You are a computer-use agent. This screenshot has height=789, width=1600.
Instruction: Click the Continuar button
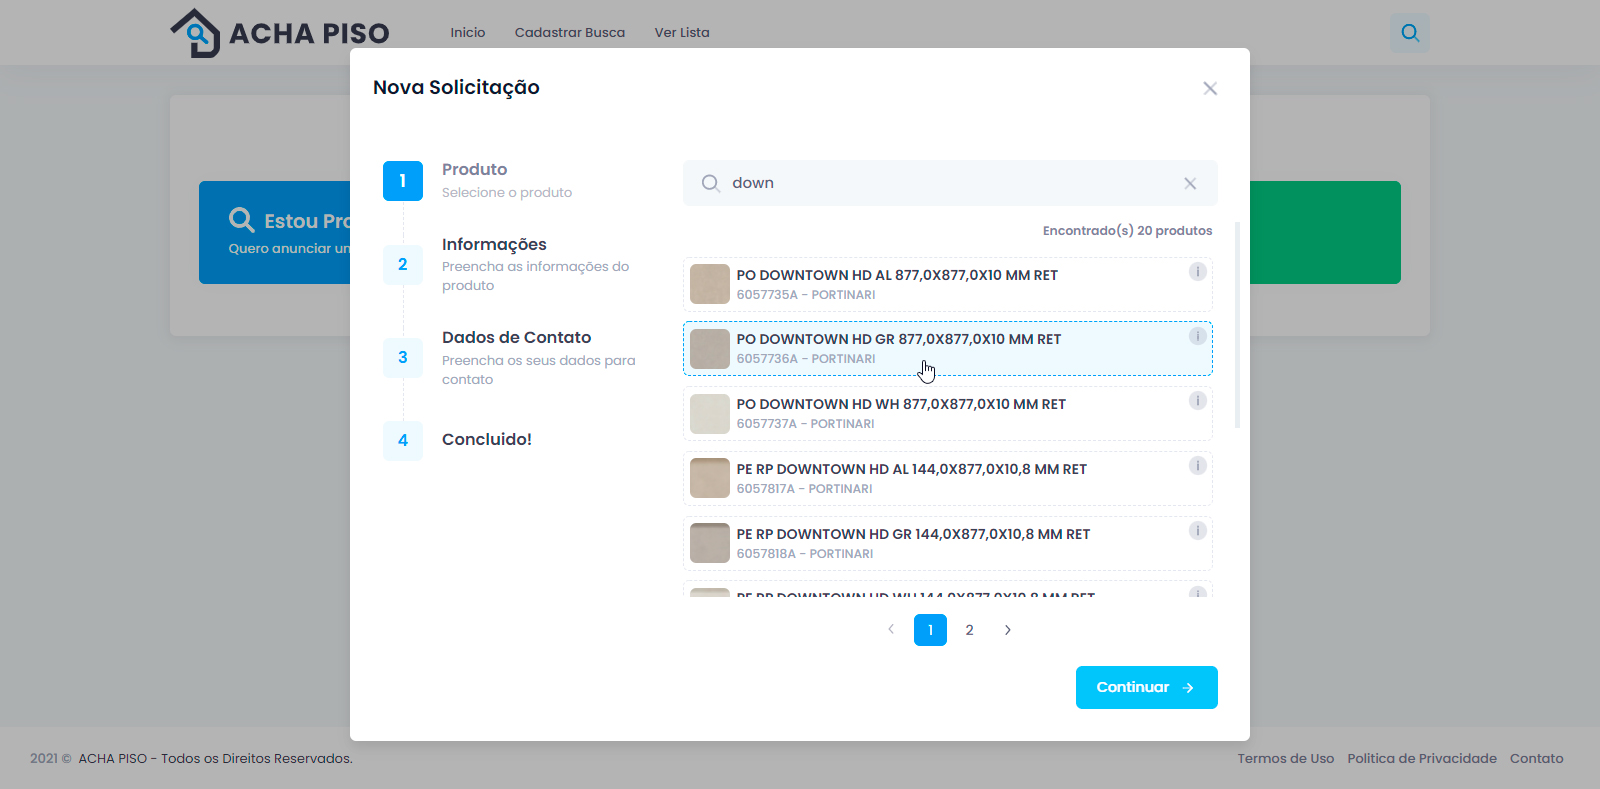(x=1147, y=688)
